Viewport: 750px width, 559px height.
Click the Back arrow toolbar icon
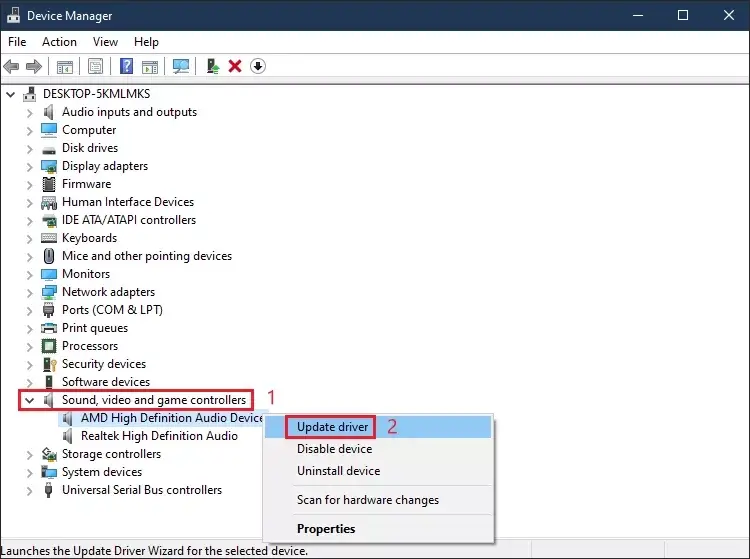click(11, 66)
